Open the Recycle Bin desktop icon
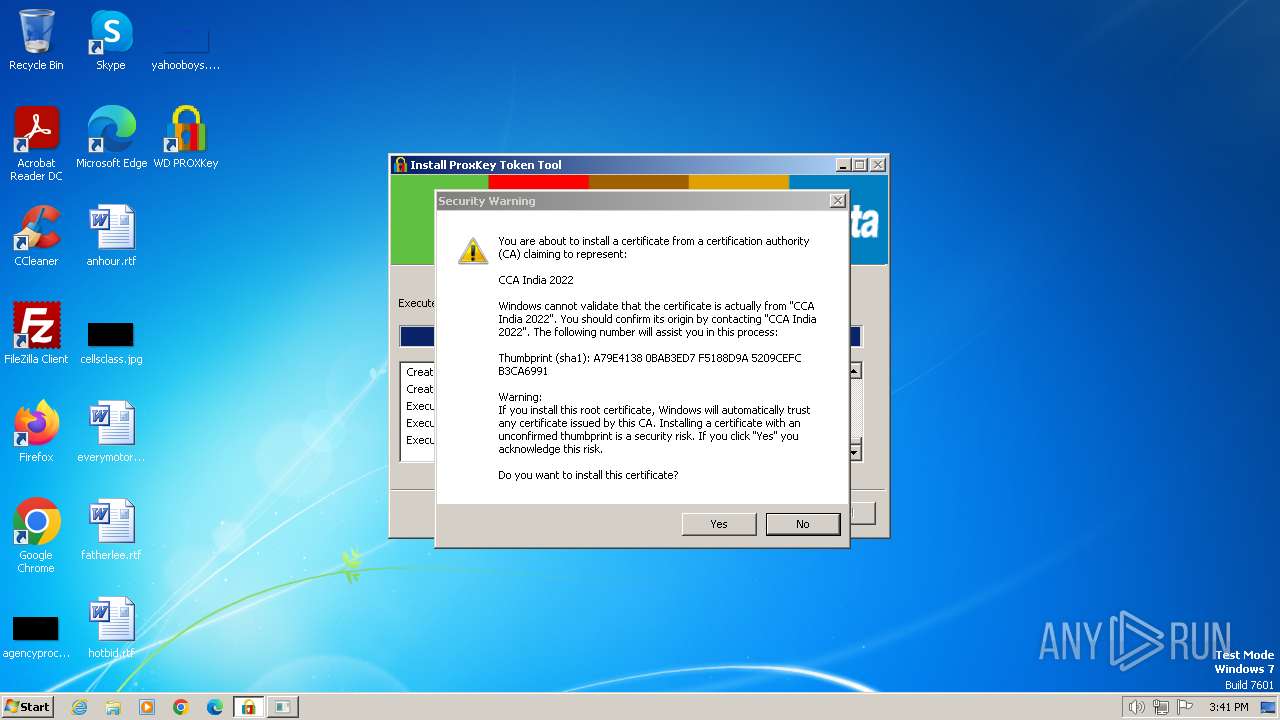Screen dimensions: 1280x720 (36, 41)
